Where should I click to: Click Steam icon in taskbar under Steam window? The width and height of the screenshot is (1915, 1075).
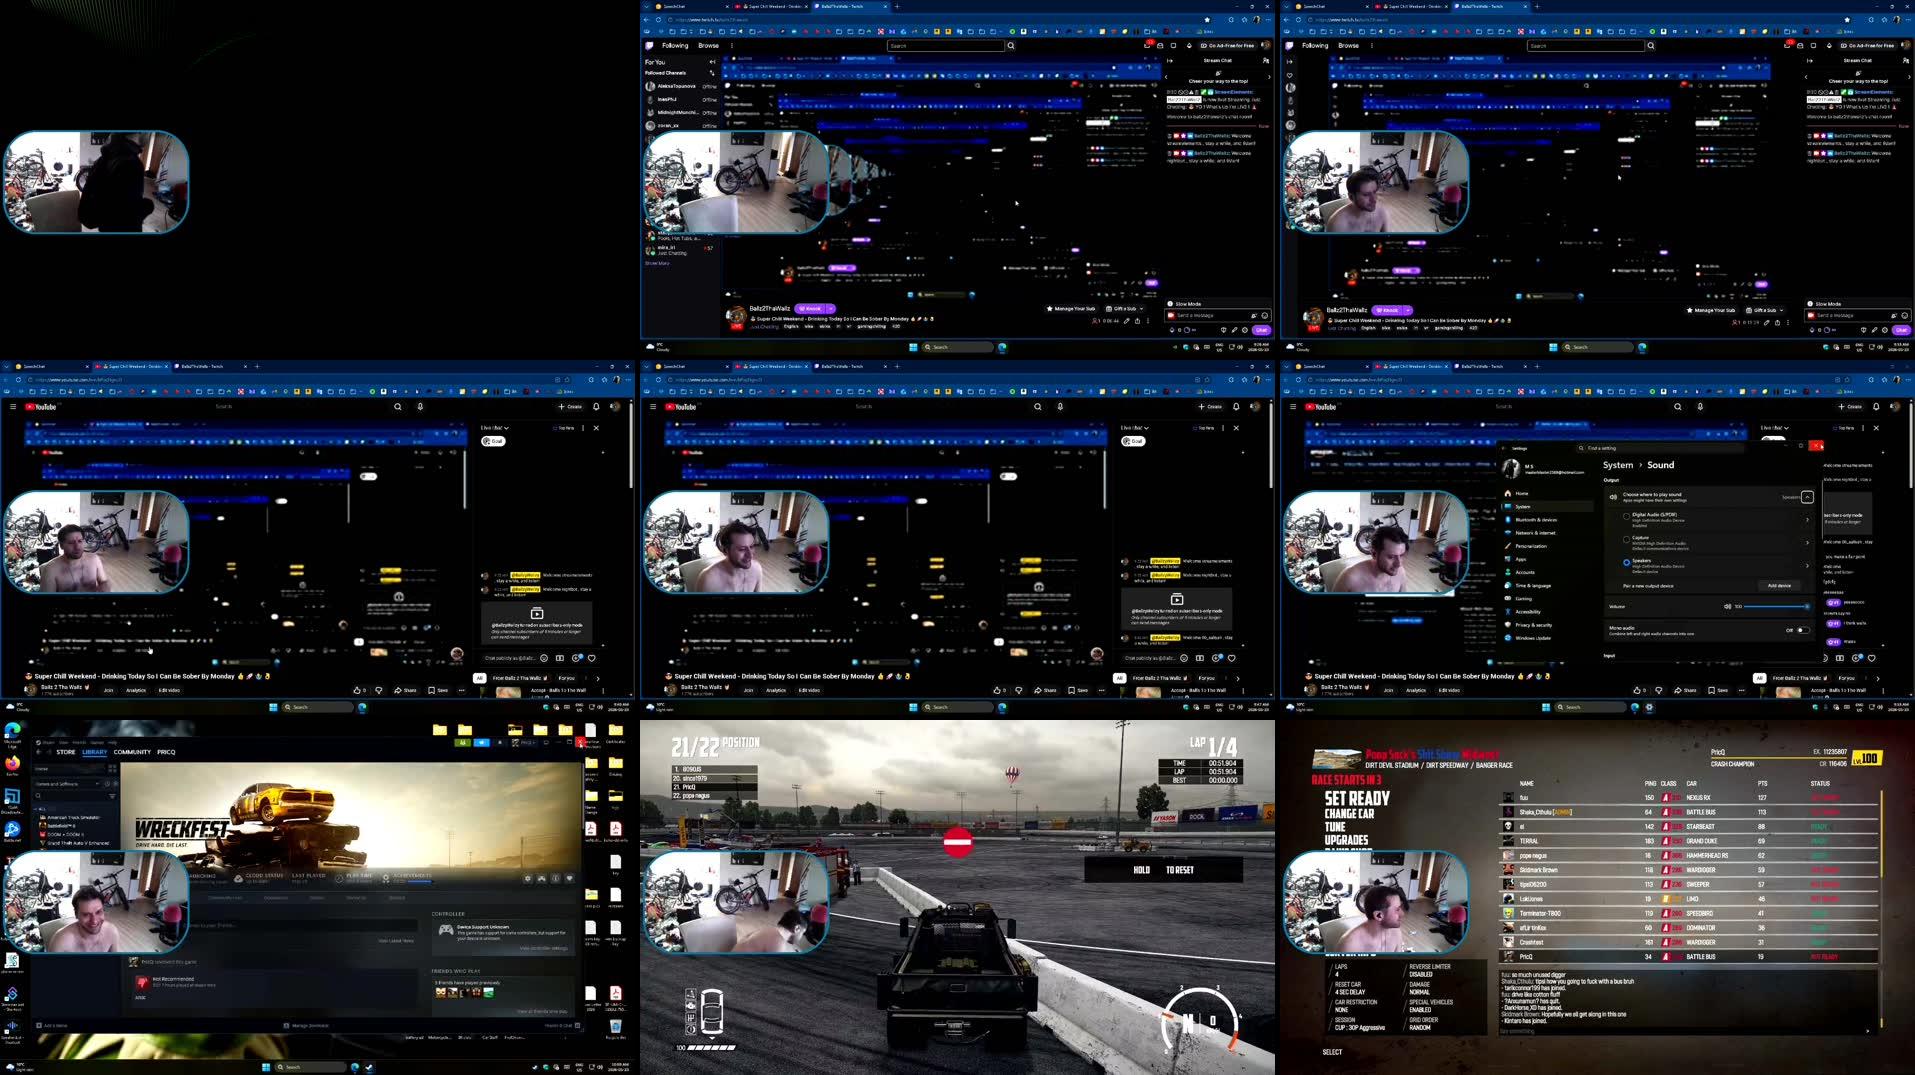[369, 1068]
